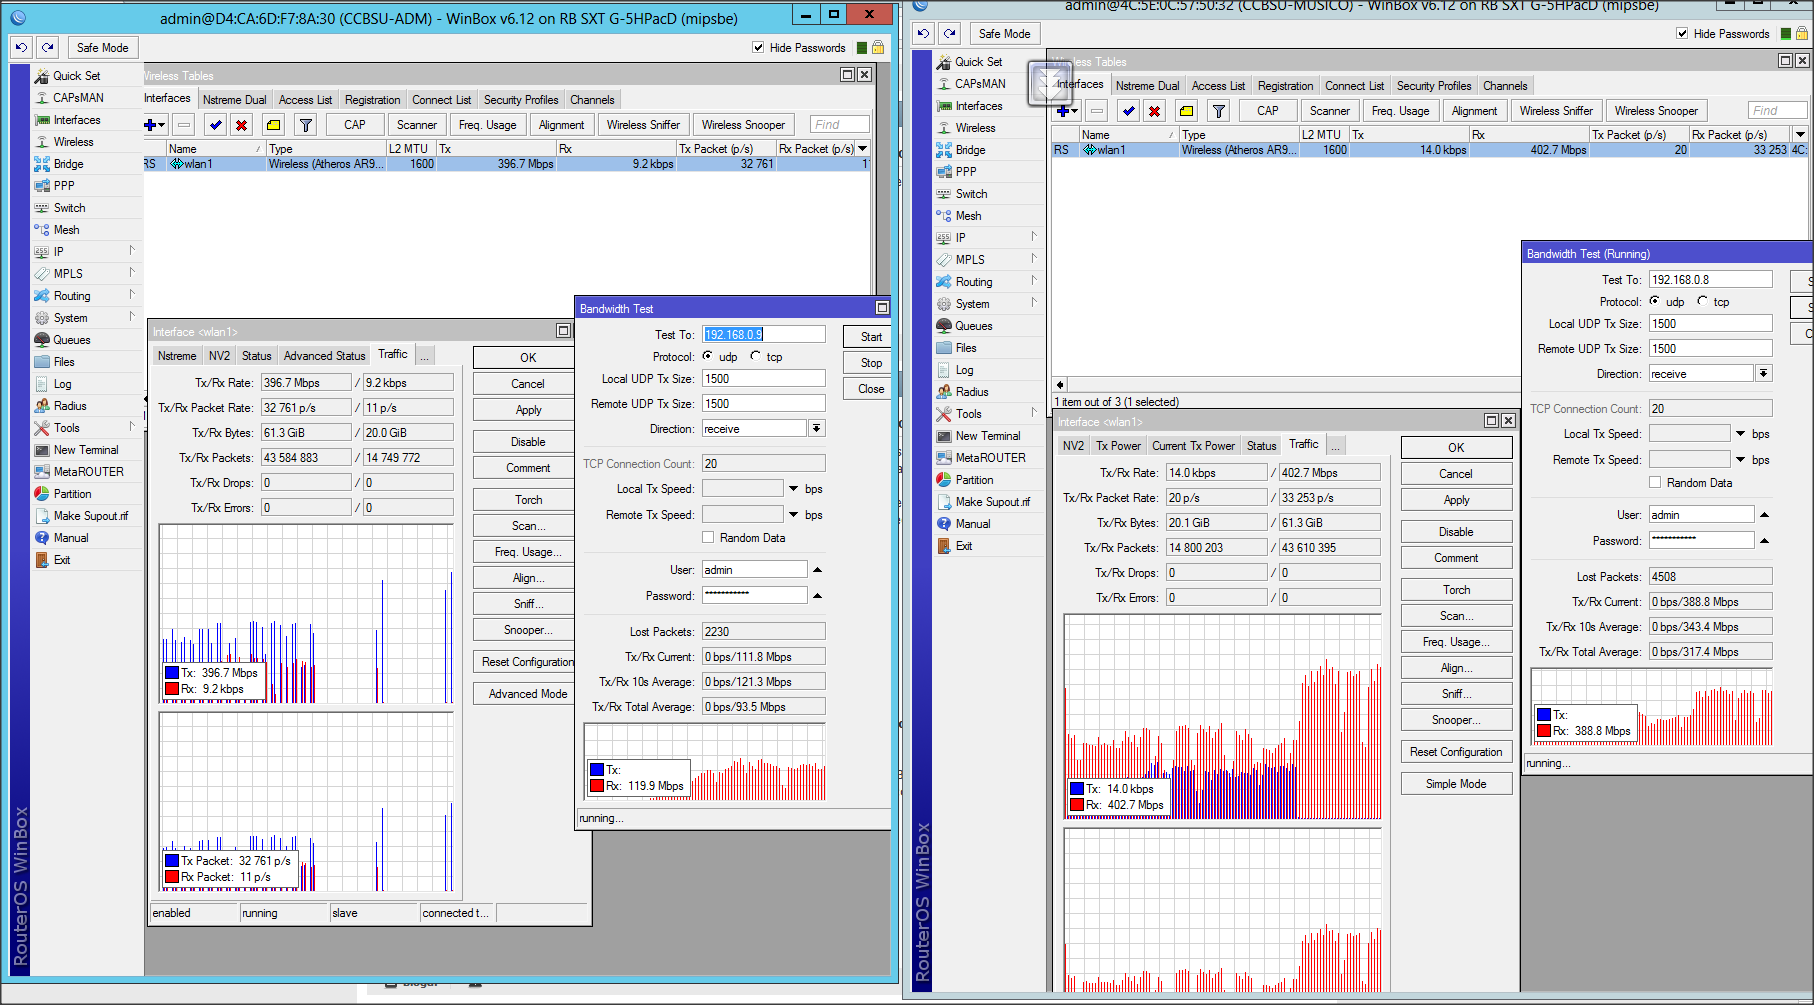1814x1005 pixels.
Task: Click the Torch button in right interface dialog
Action: point(1456,590)
